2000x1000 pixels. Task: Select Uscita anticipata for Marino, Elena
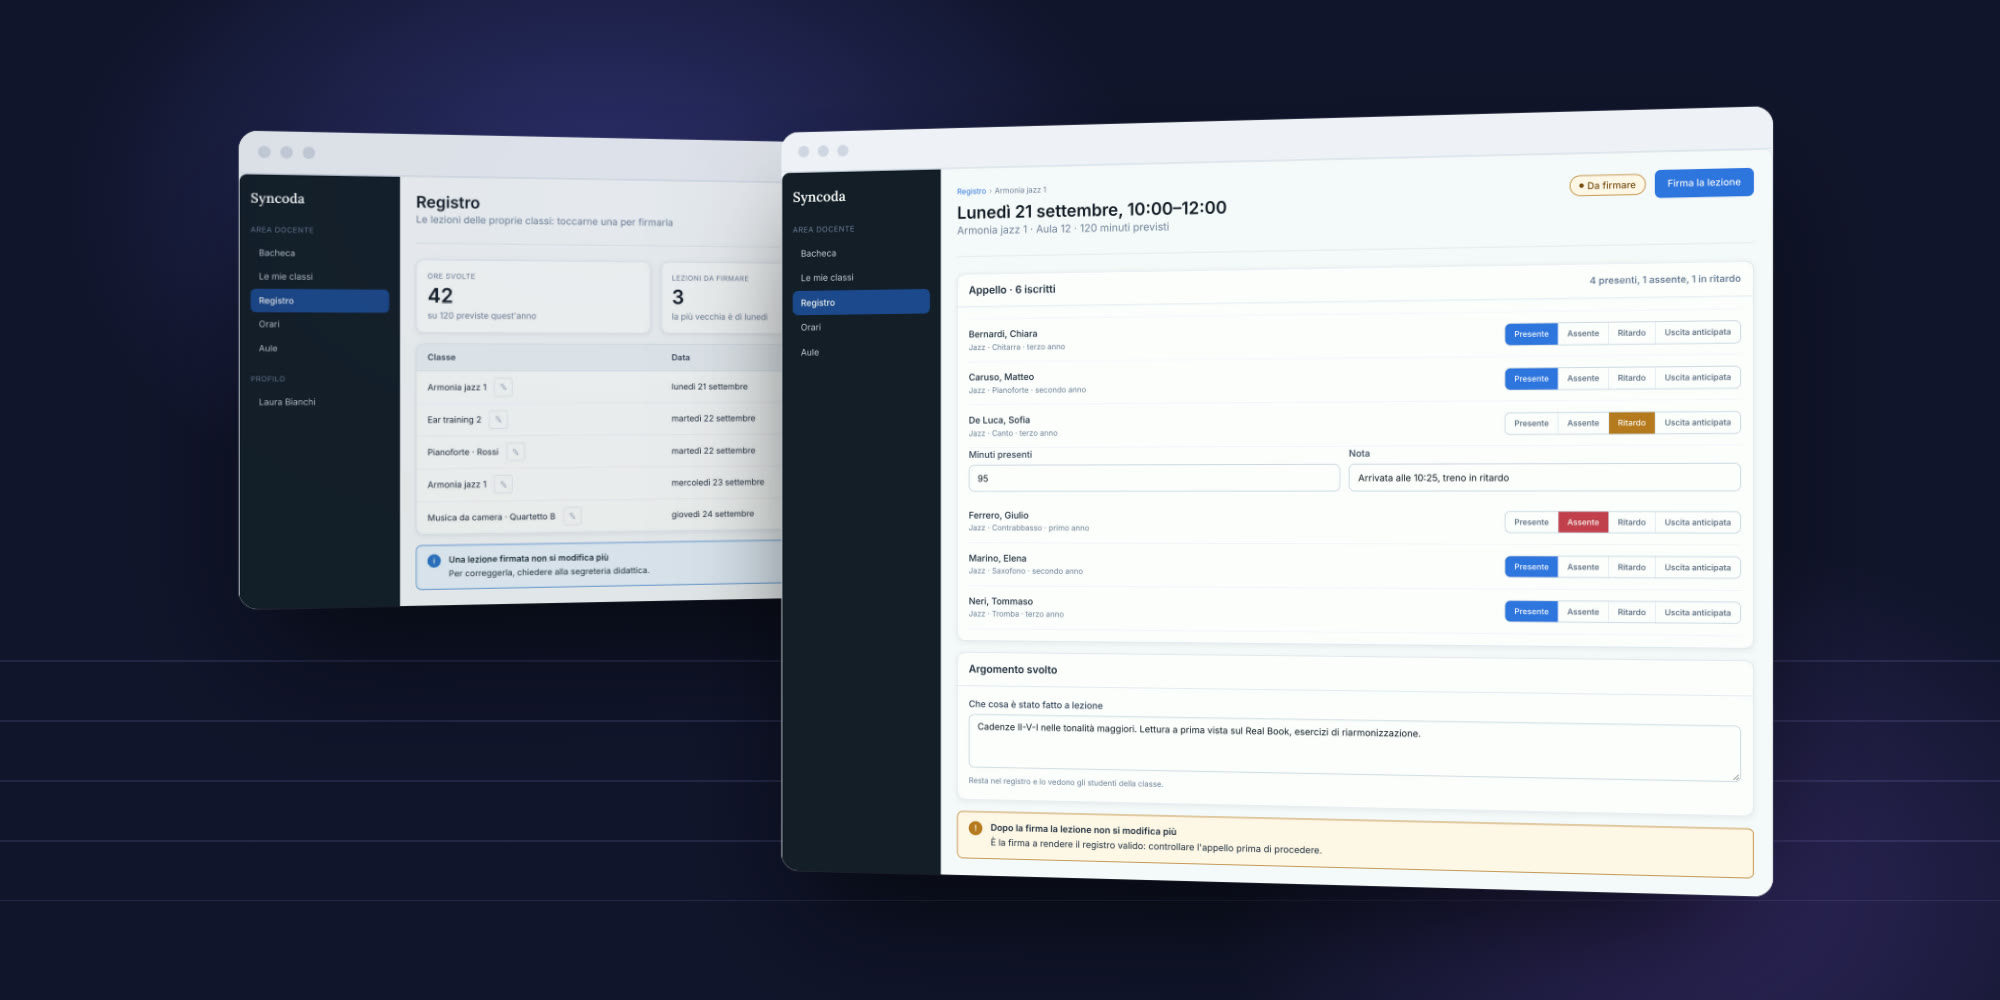[1697, 568]
